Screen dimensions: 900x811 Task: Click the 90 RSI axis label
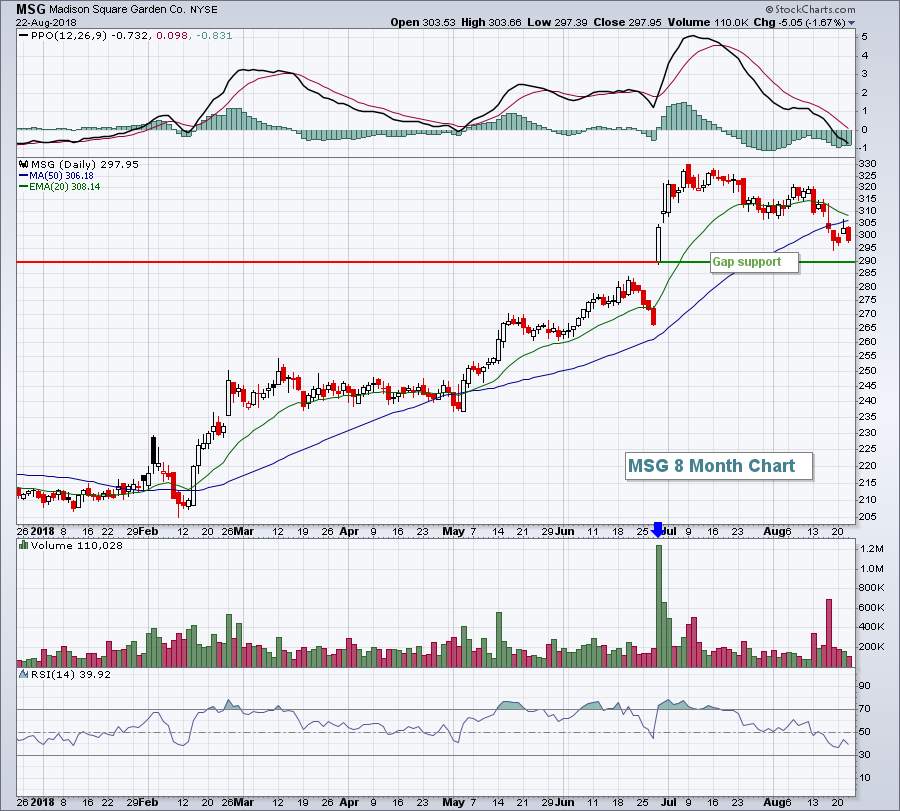pos(864,686)
